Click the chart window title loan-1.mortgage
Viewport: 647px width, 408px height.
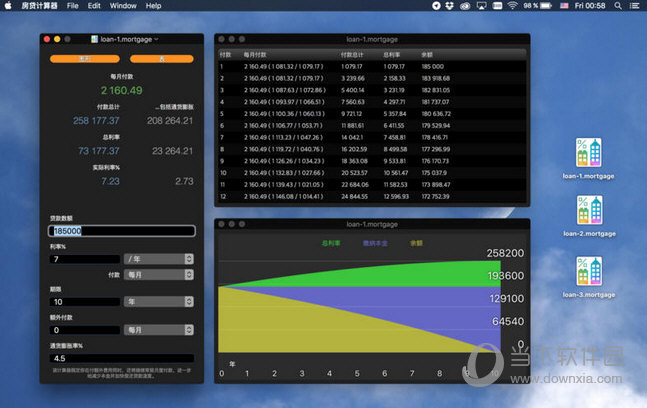(372, 224)
